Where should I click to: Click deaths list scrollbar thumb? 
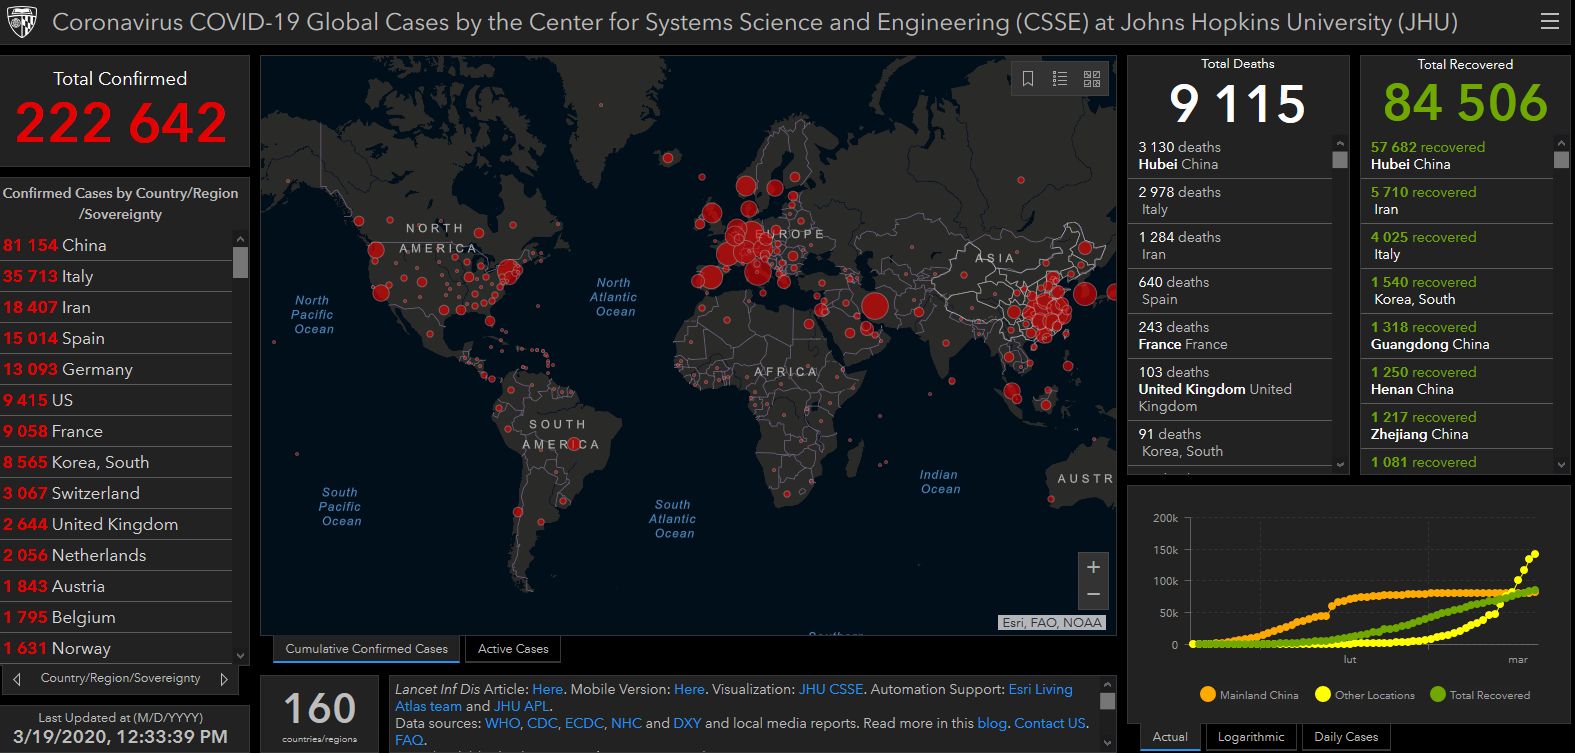1340,159
